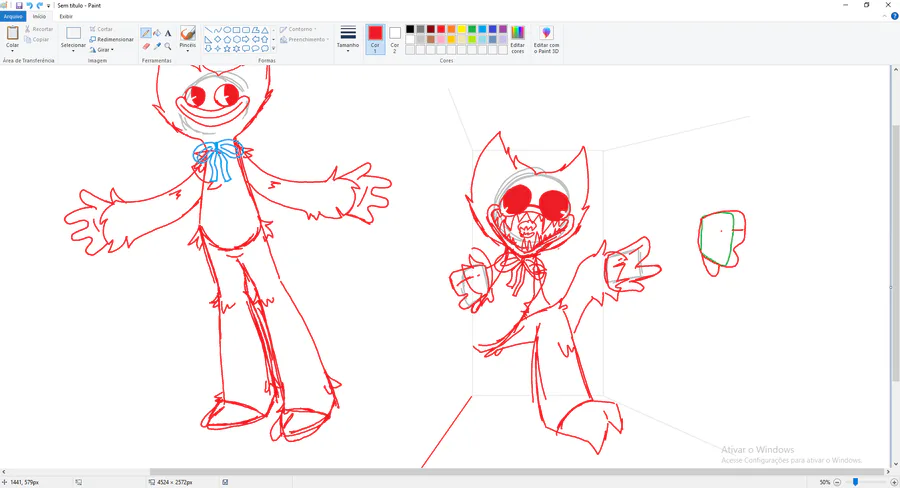Screen dimensions: 900x488
Task: Click the Redimensionar resize button
Action: coord(111,40)
